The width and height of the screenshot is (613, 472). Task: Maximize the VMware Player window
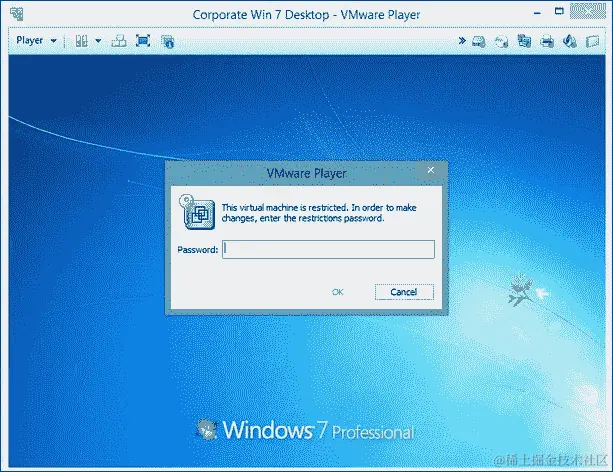click(x=559, y=11)
